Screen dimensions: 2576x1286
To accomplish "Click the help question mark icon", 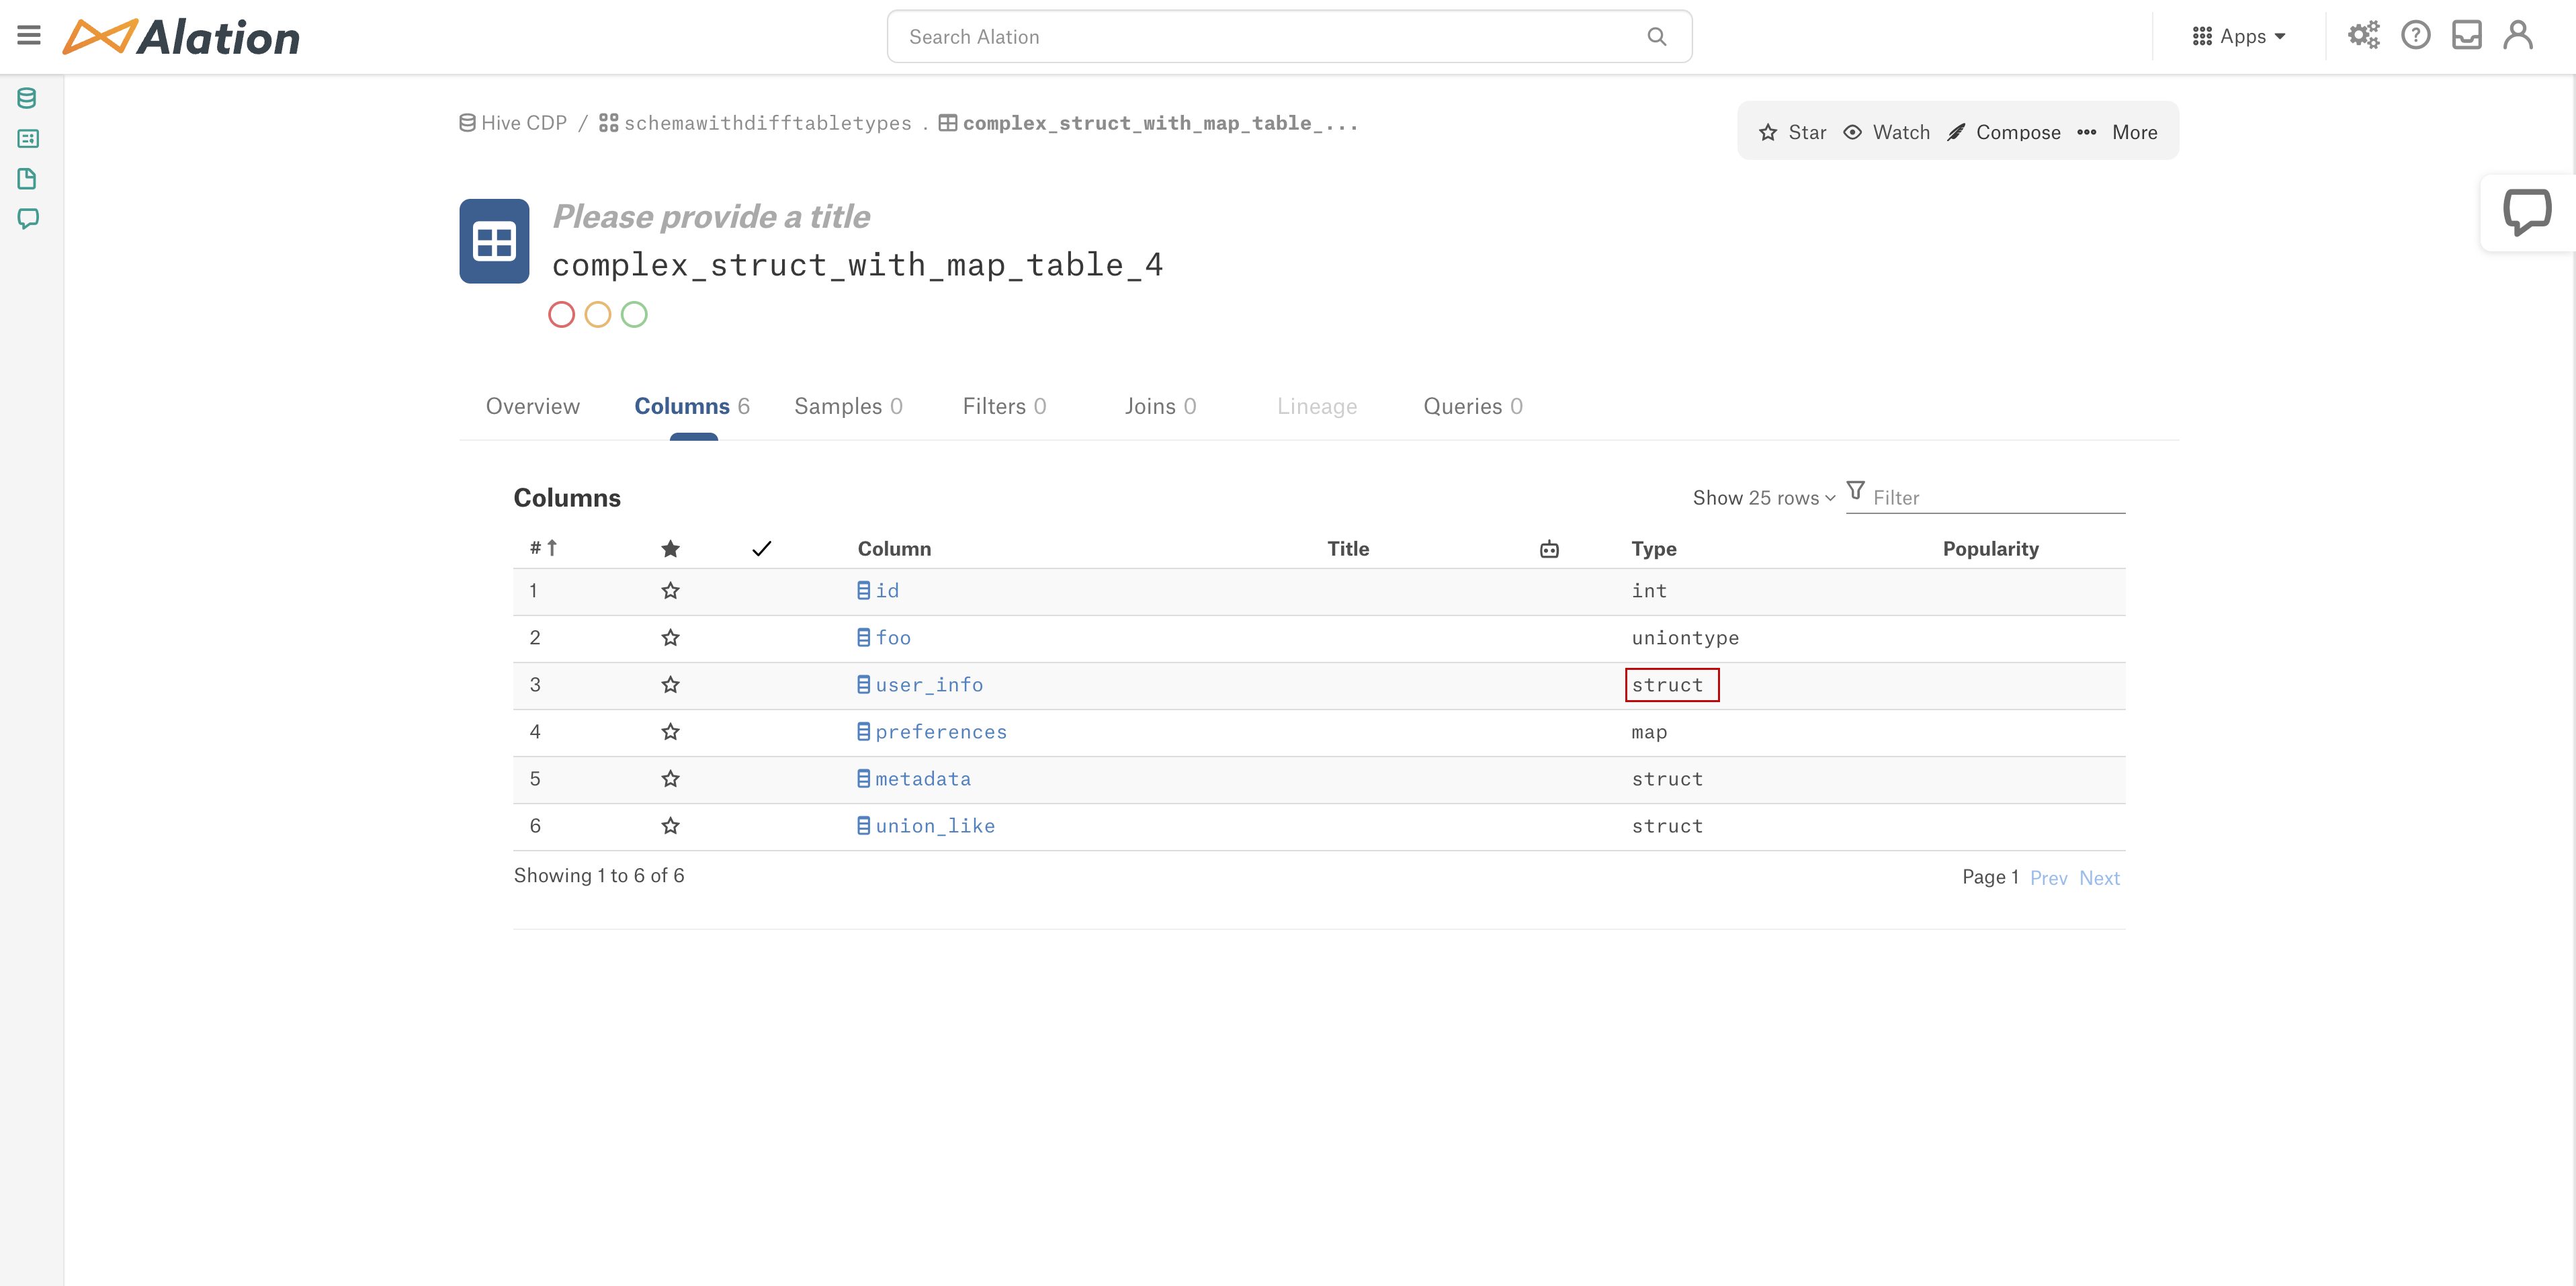I will click(x=2416, y=35).
